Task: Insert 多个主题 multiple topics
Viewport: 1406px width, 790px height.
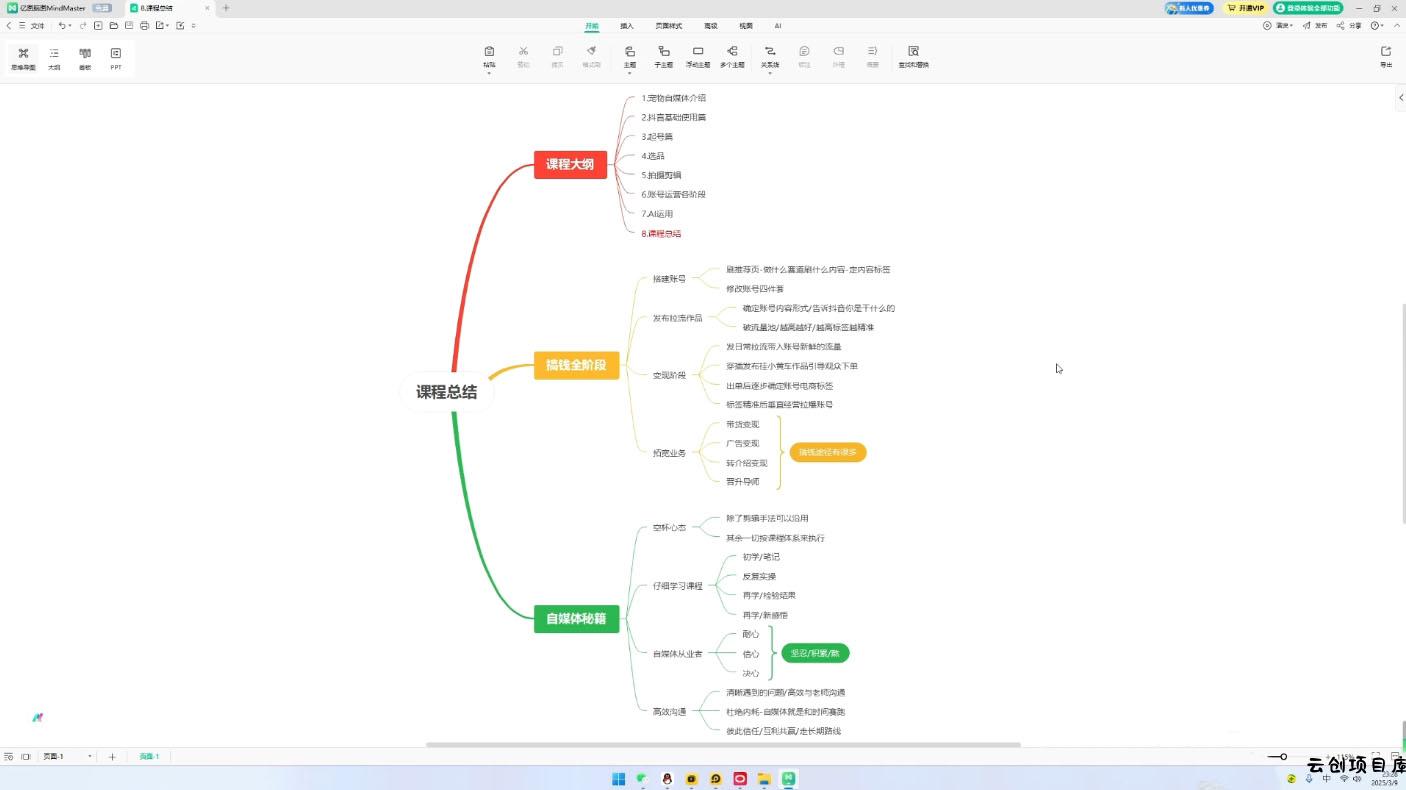Action: [x=732, y=56]
